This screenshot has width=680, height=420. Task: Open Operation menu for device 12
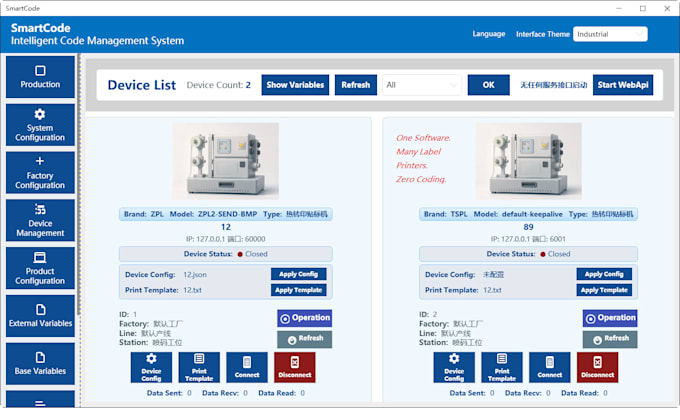304,318
